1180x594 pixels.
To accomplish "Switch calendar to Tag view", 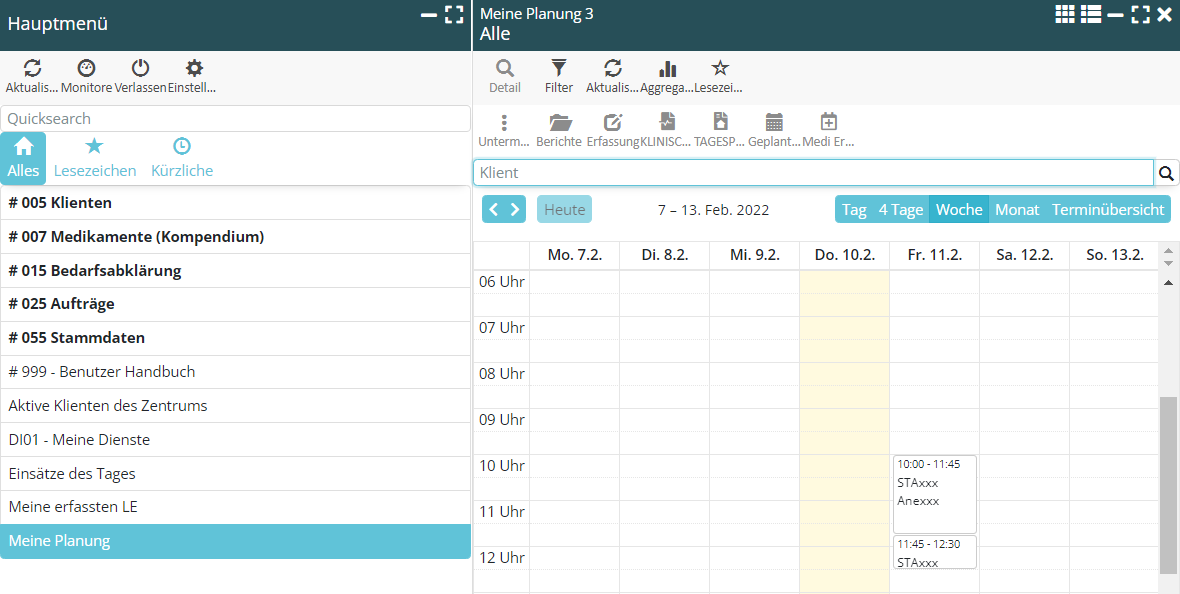I will click(854, 210).
